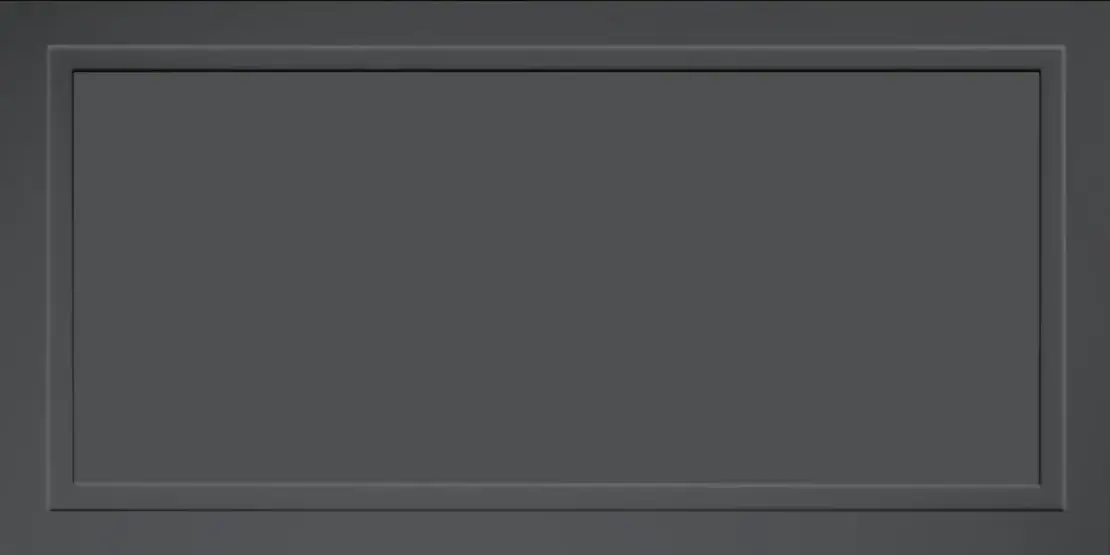Viewport: 1110px width, 555px height.
Task: Click the inner panel's bottom-left corner
Action: (x=75, y=483)
